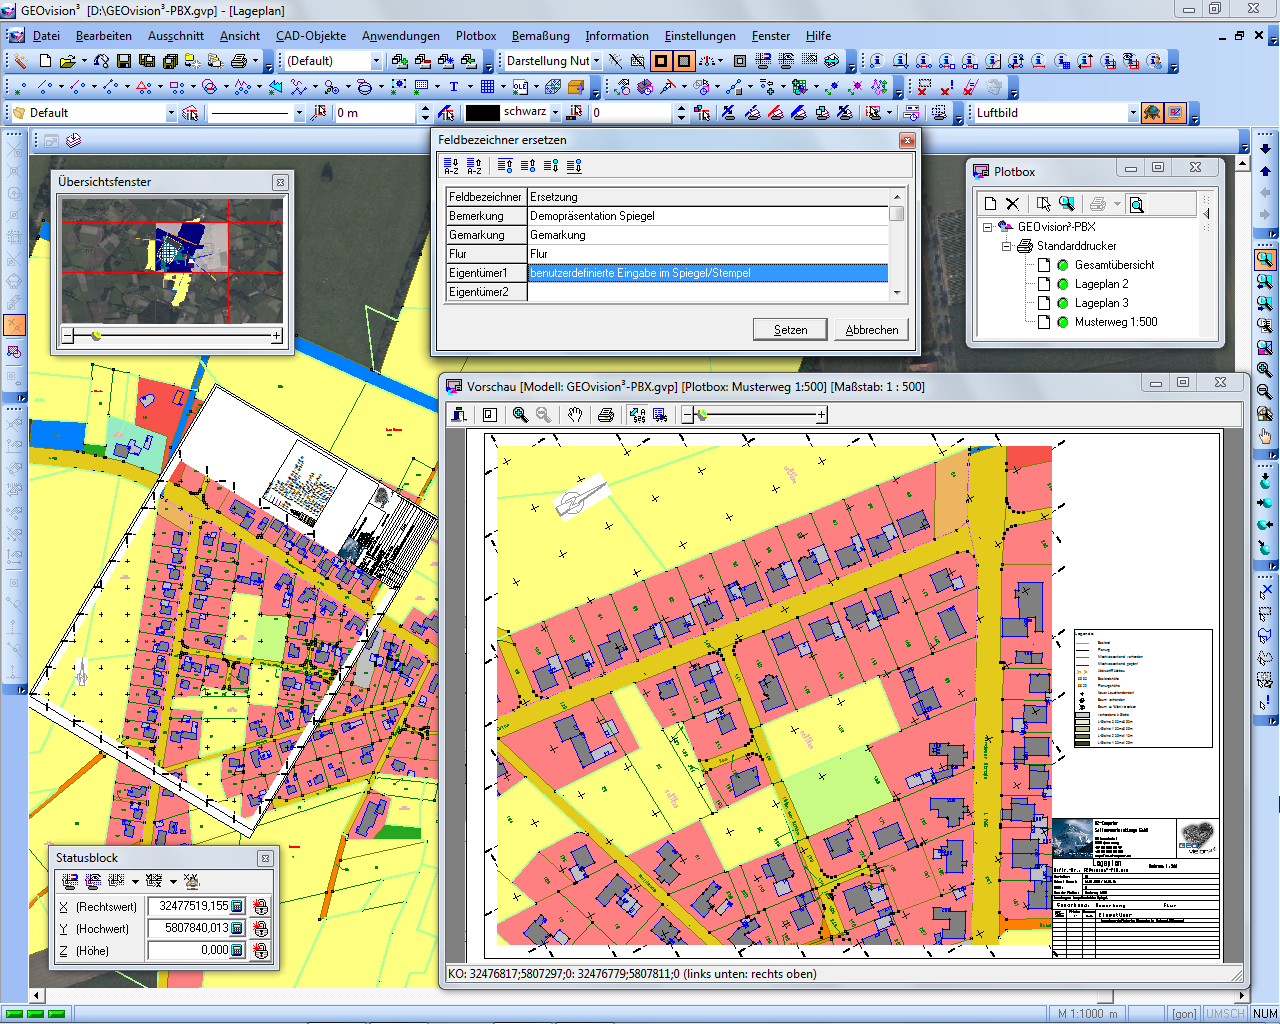This screenshot has width=1280, height=1024.
Task: Open the (Default) combo box
Action: (x=376, y=61)
